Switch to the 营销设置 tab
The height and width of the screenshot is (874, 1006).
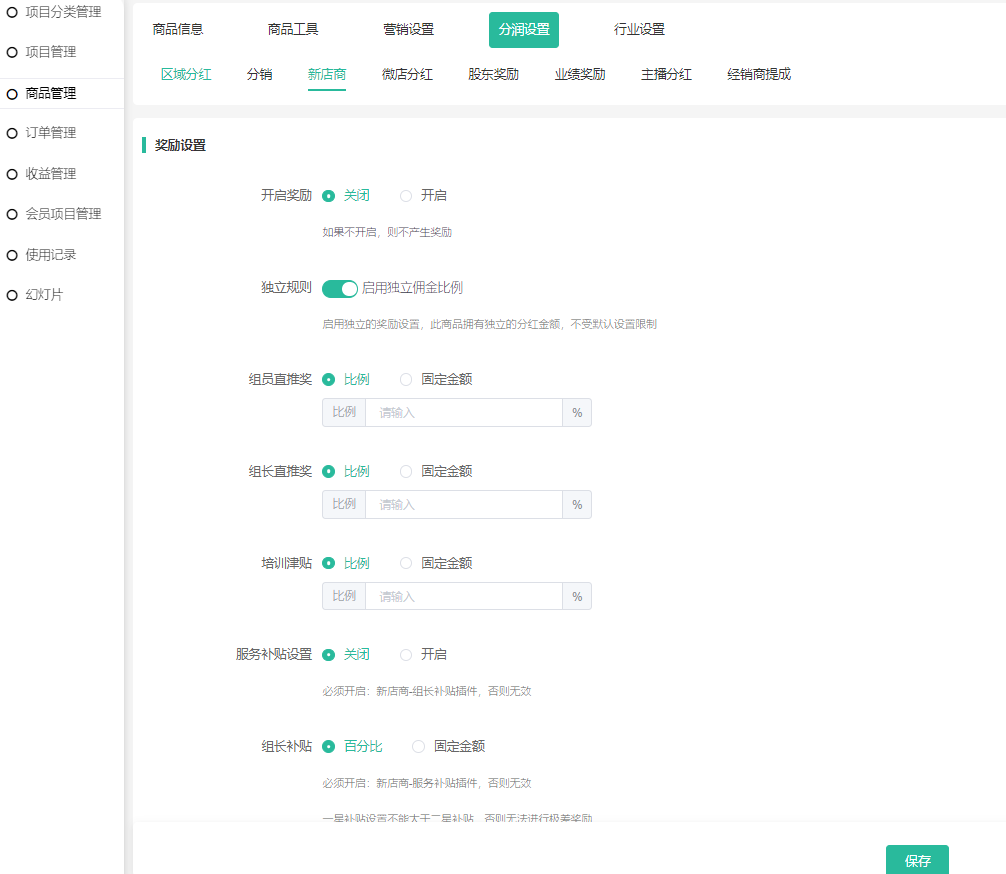408,30
